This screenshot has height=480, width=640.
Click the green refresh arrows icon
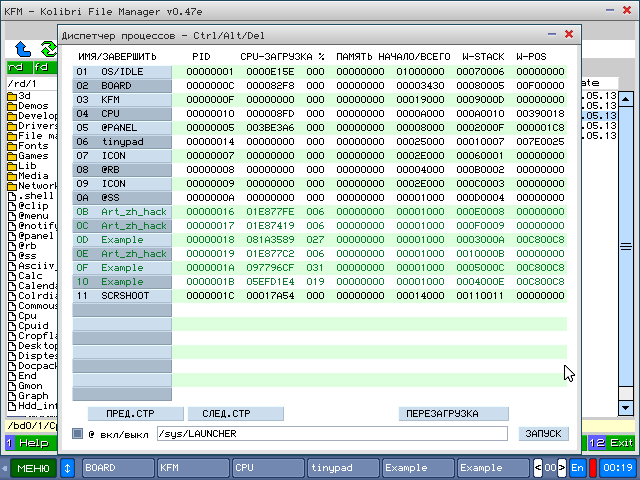(x=47, y=48)
